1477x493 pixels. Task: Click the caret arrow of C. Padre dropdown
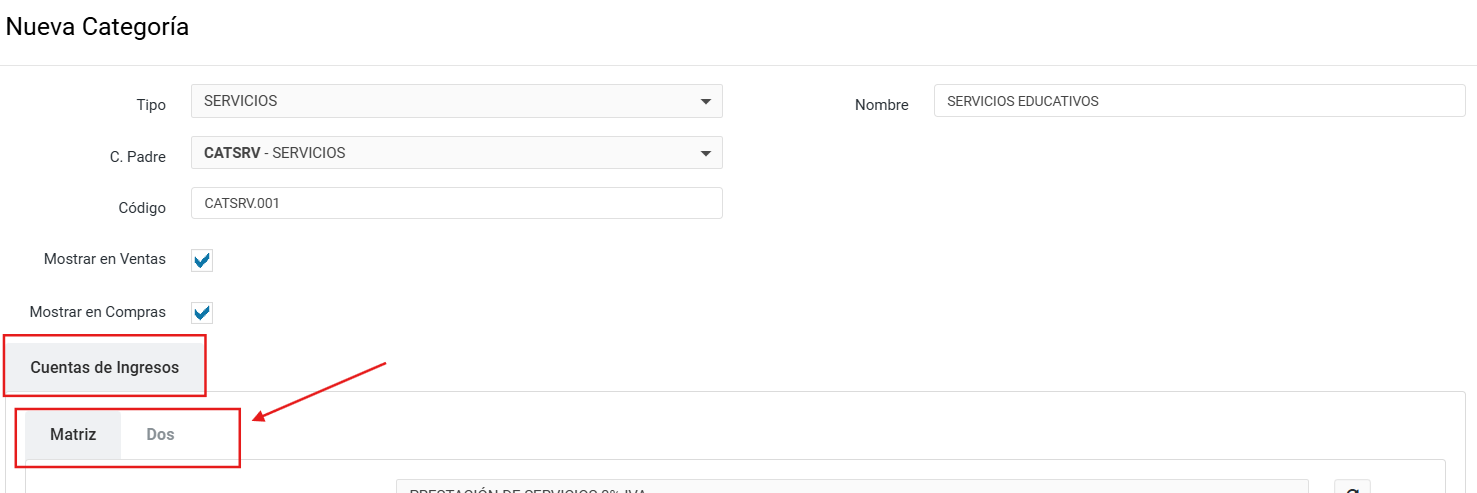pyautogui.click(x=706, y=153)
